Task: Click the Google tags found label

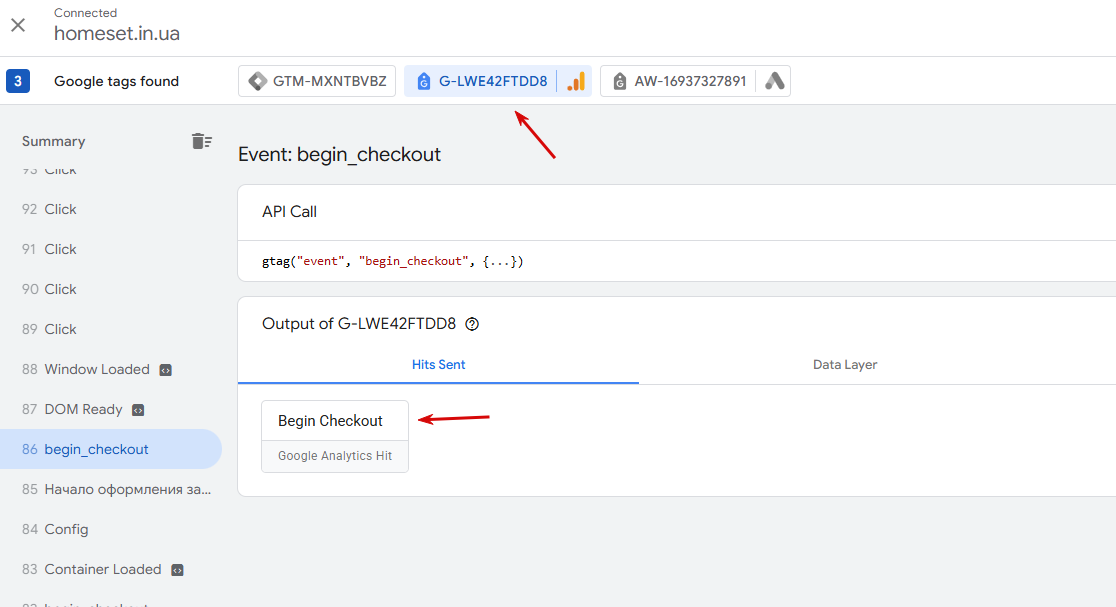Action: (x=117, y=81)
